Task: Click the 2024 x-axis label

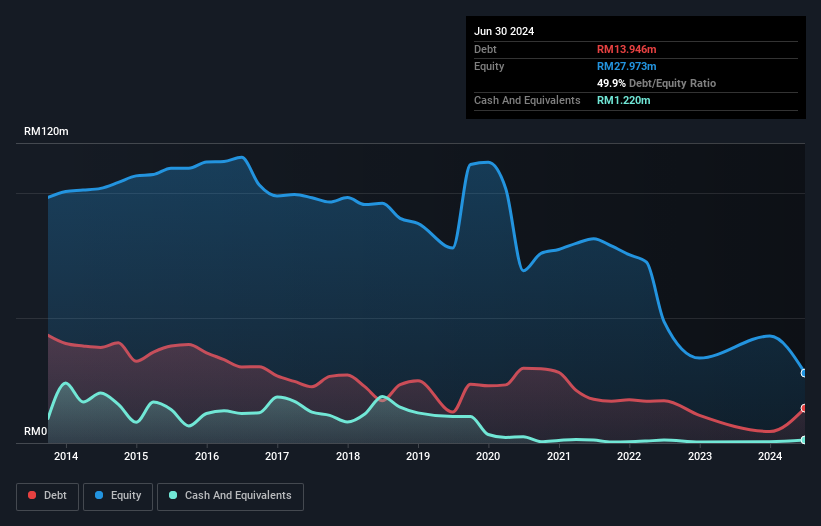Action: 770,456
